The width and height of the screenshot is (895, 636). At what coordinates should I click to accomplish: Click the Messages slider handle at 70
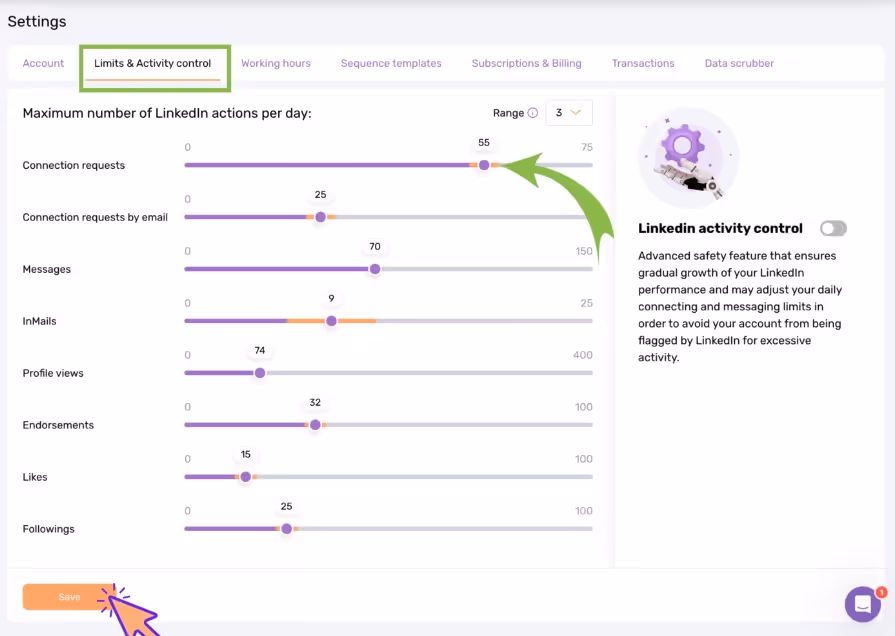(x=375, y=269)
